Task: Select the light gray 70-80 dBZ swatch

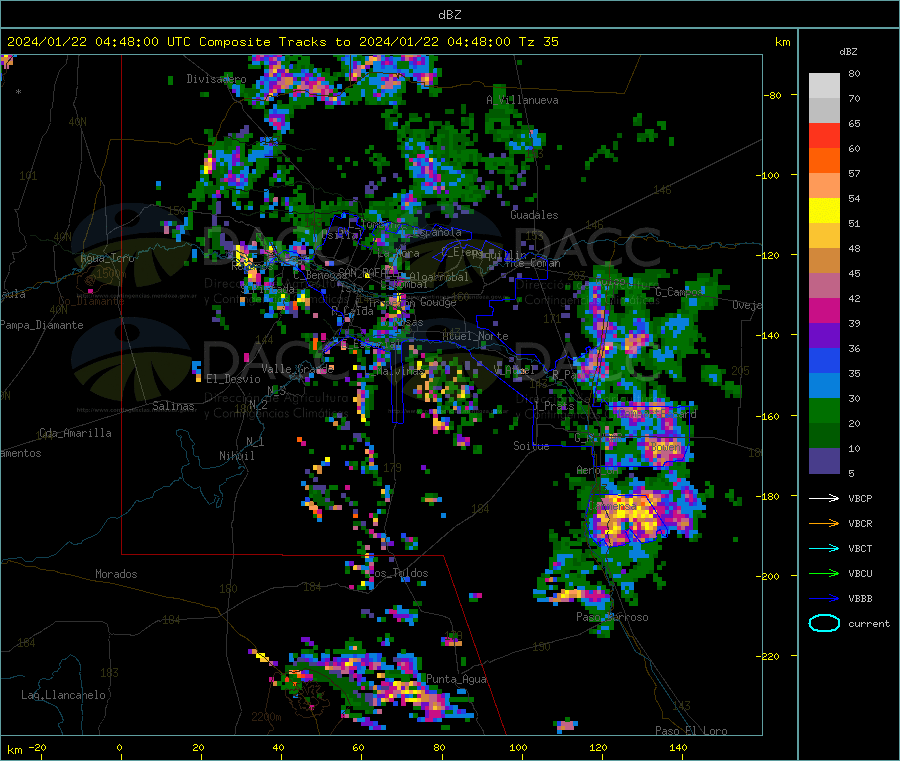Action: coord(824,86)
